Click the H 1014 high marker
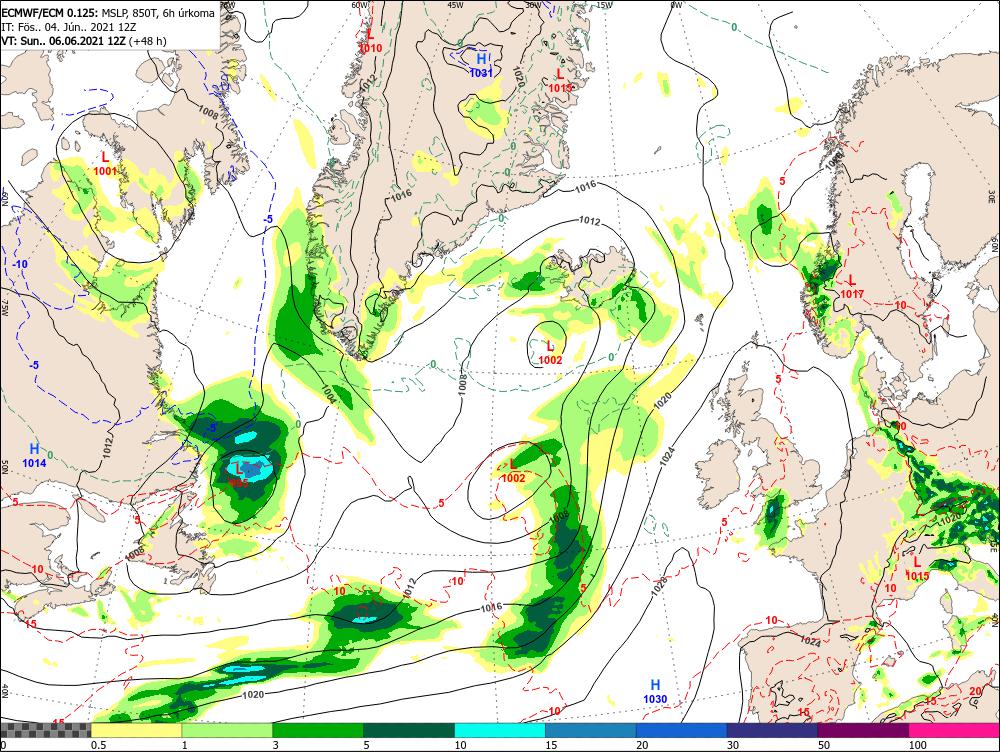The image size is (1000, 752). (x=34, y=456)
